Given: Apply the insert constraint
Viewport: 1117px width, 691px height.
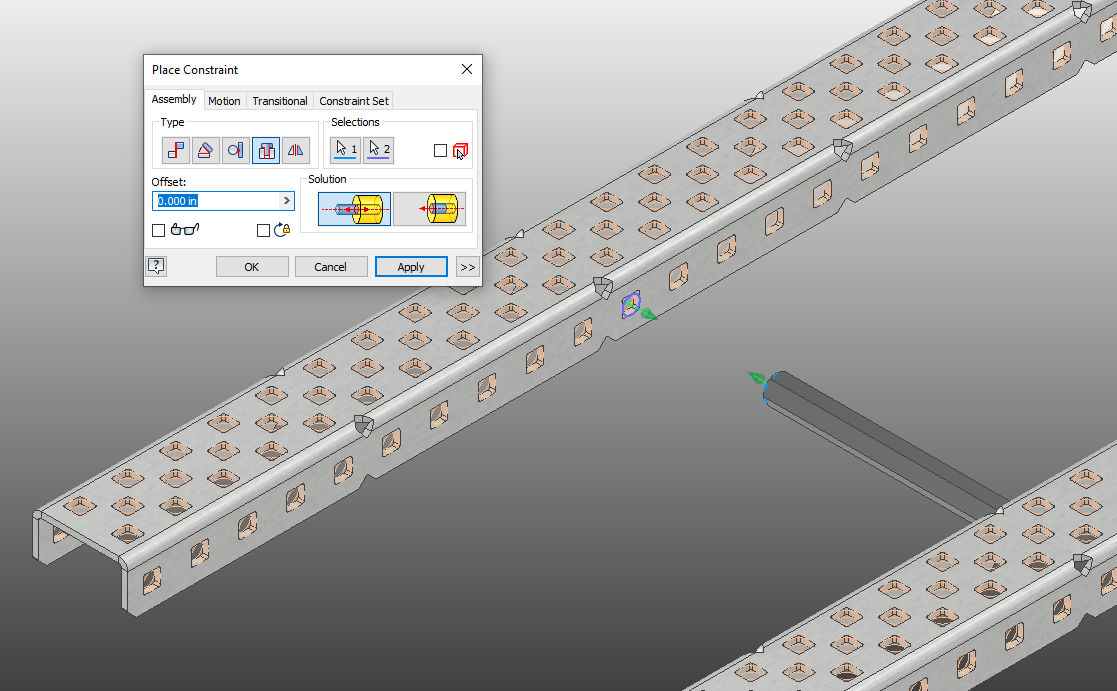Looking at the screenshot, I should point(411,266).
